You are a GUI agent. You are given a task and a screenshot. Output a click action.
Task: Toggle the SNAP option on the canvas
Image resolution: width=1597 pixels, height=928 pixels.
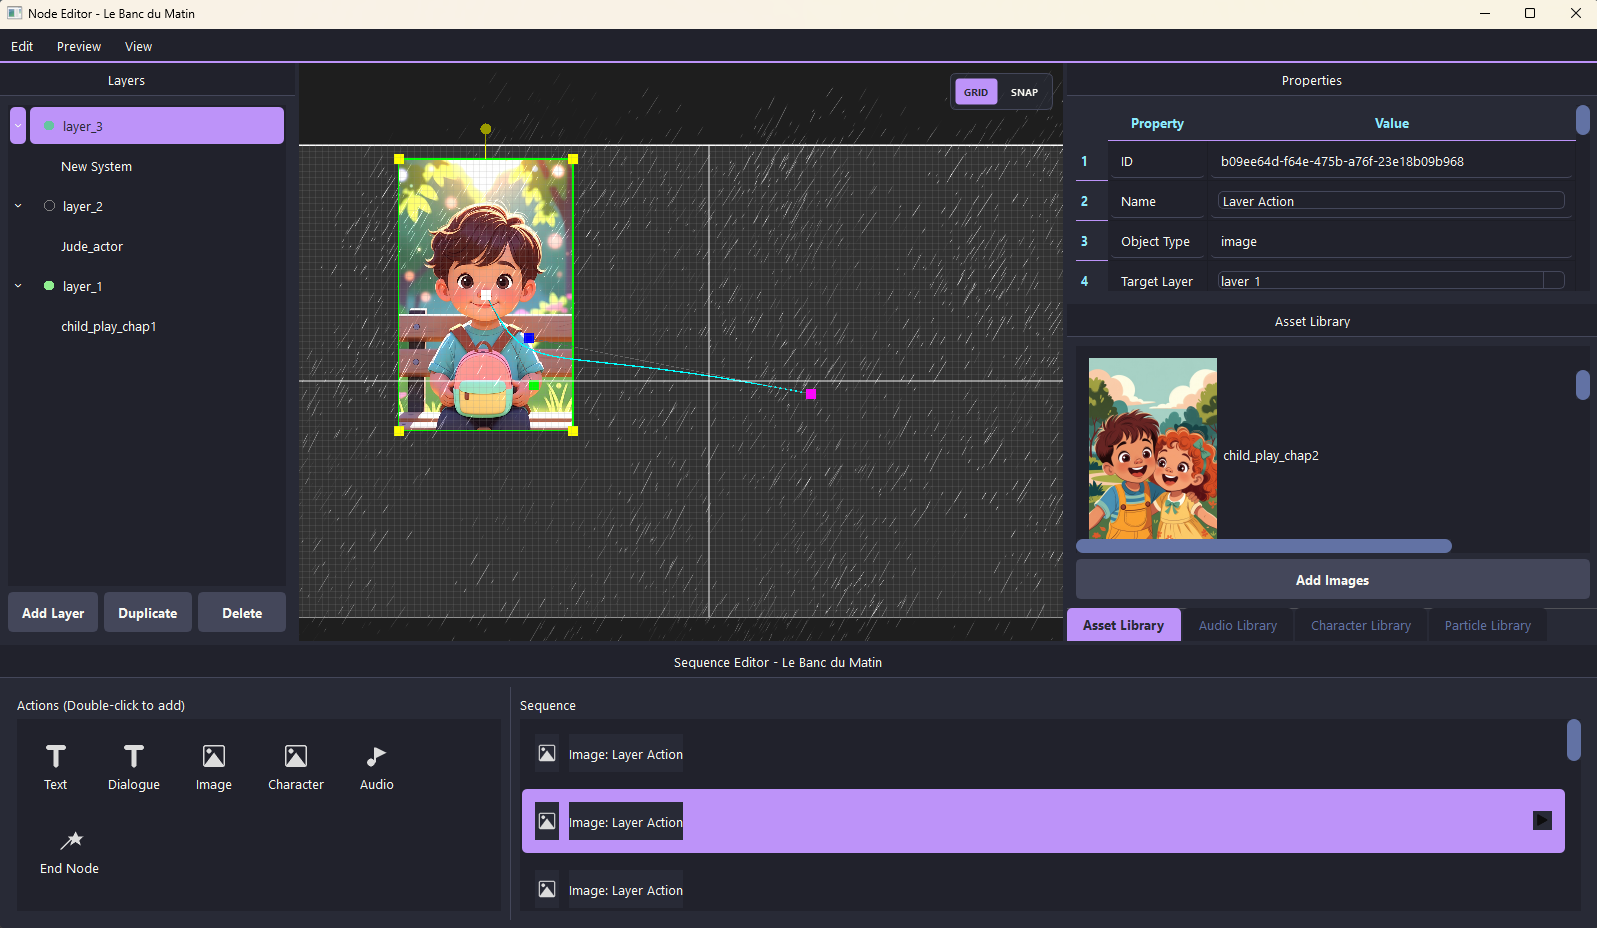pyautogui.click(x=1024, y=92)
